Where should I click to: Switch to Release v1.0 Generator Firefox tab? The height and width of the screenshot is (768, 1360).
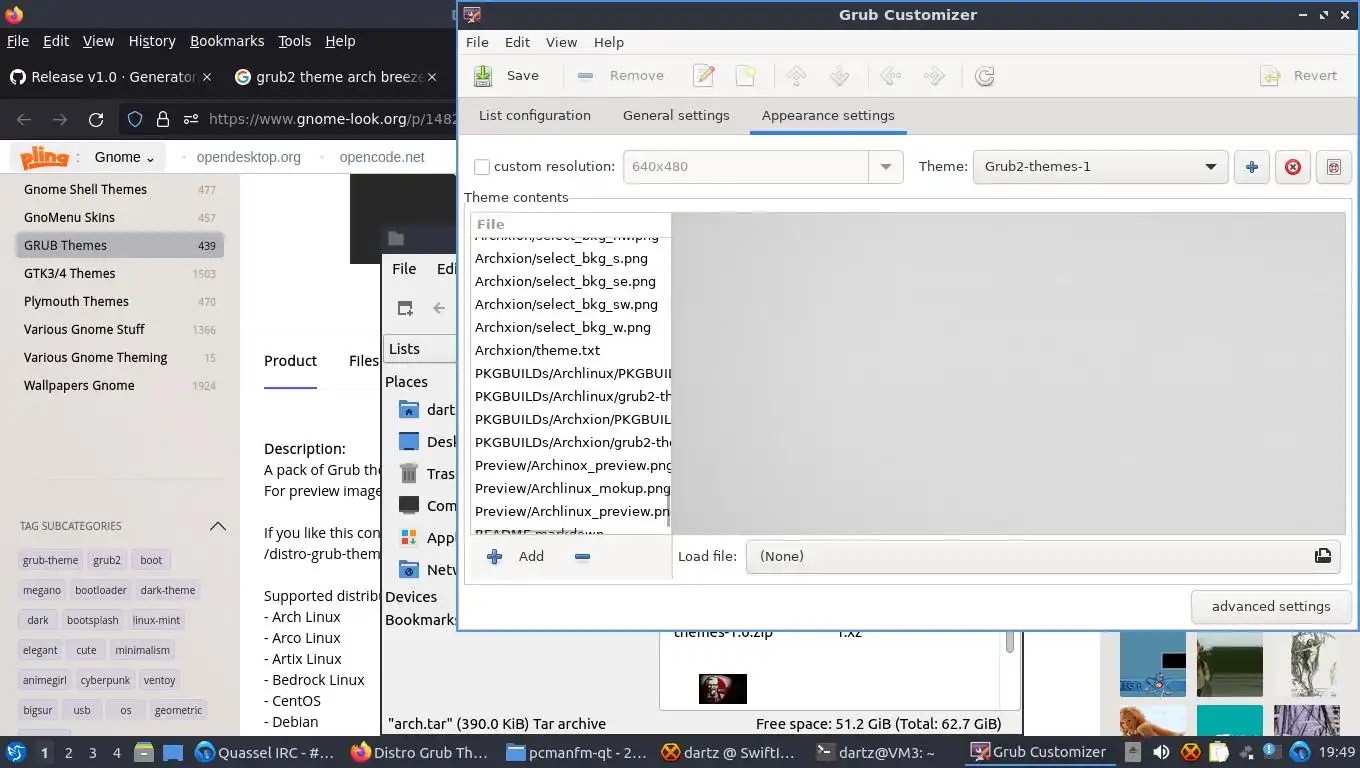pyautogui.click(x=111, y=77)
